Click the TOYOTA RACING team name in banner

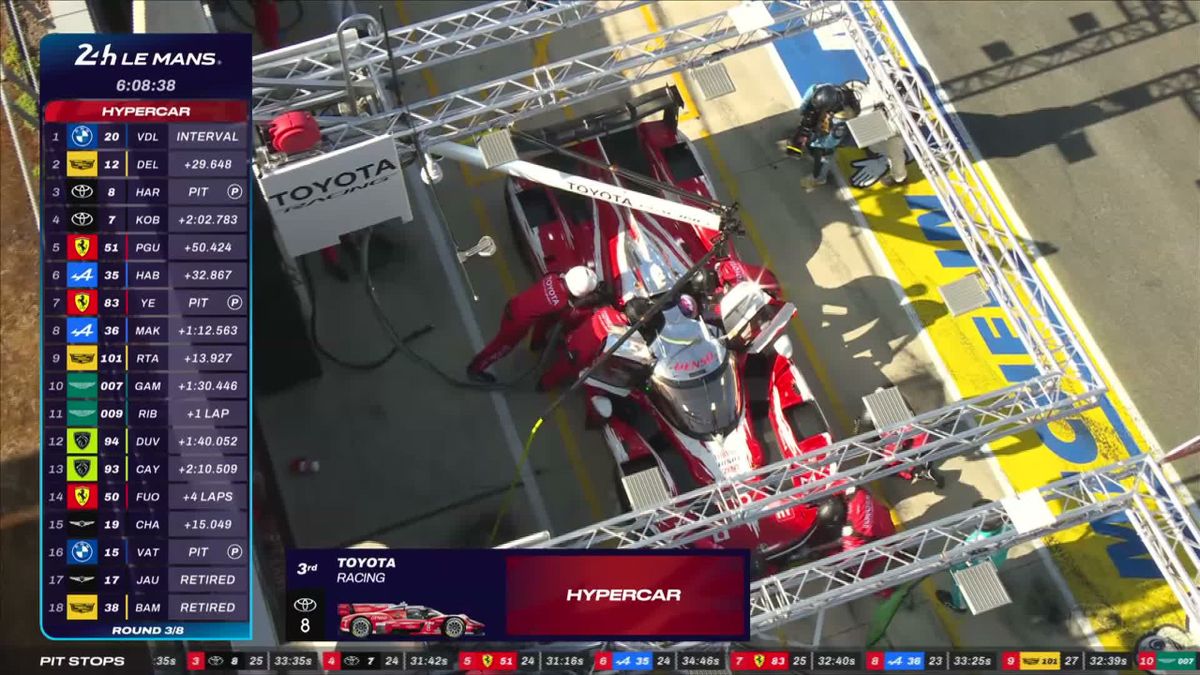366,570
